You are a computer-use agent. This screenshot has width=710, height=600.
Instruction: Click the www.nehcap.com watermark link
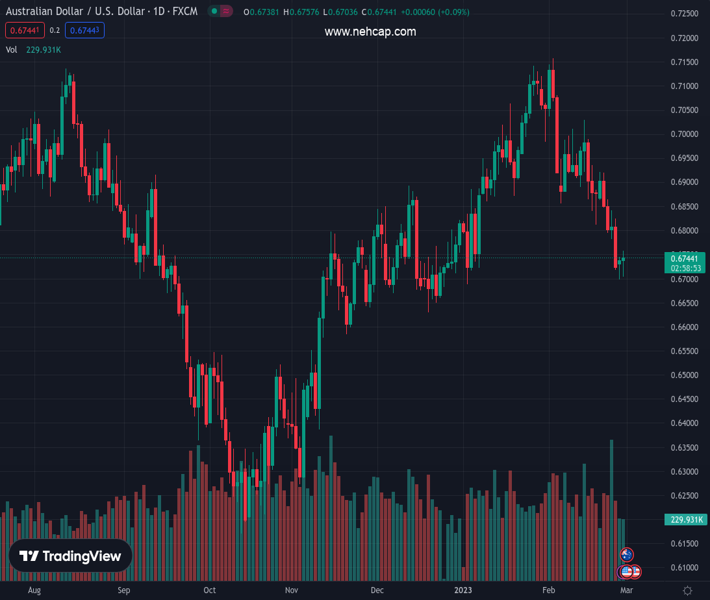(x=370, y=32)
